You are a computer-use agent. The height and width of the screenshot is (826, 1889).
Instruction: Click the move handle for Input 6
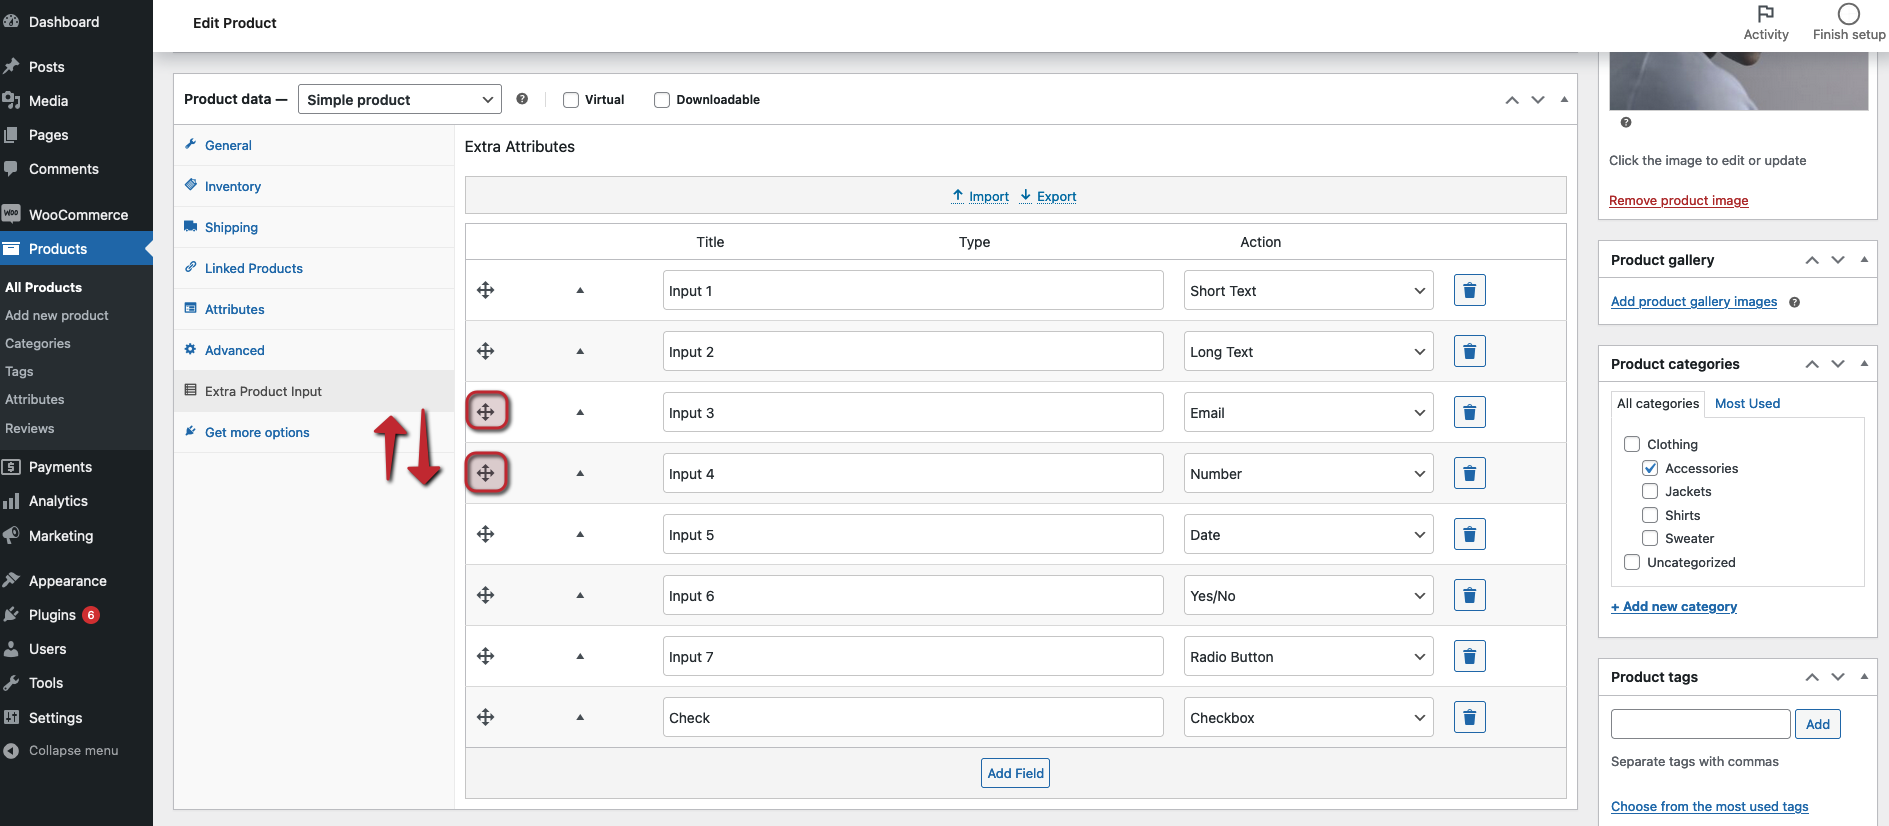point(486,595)
